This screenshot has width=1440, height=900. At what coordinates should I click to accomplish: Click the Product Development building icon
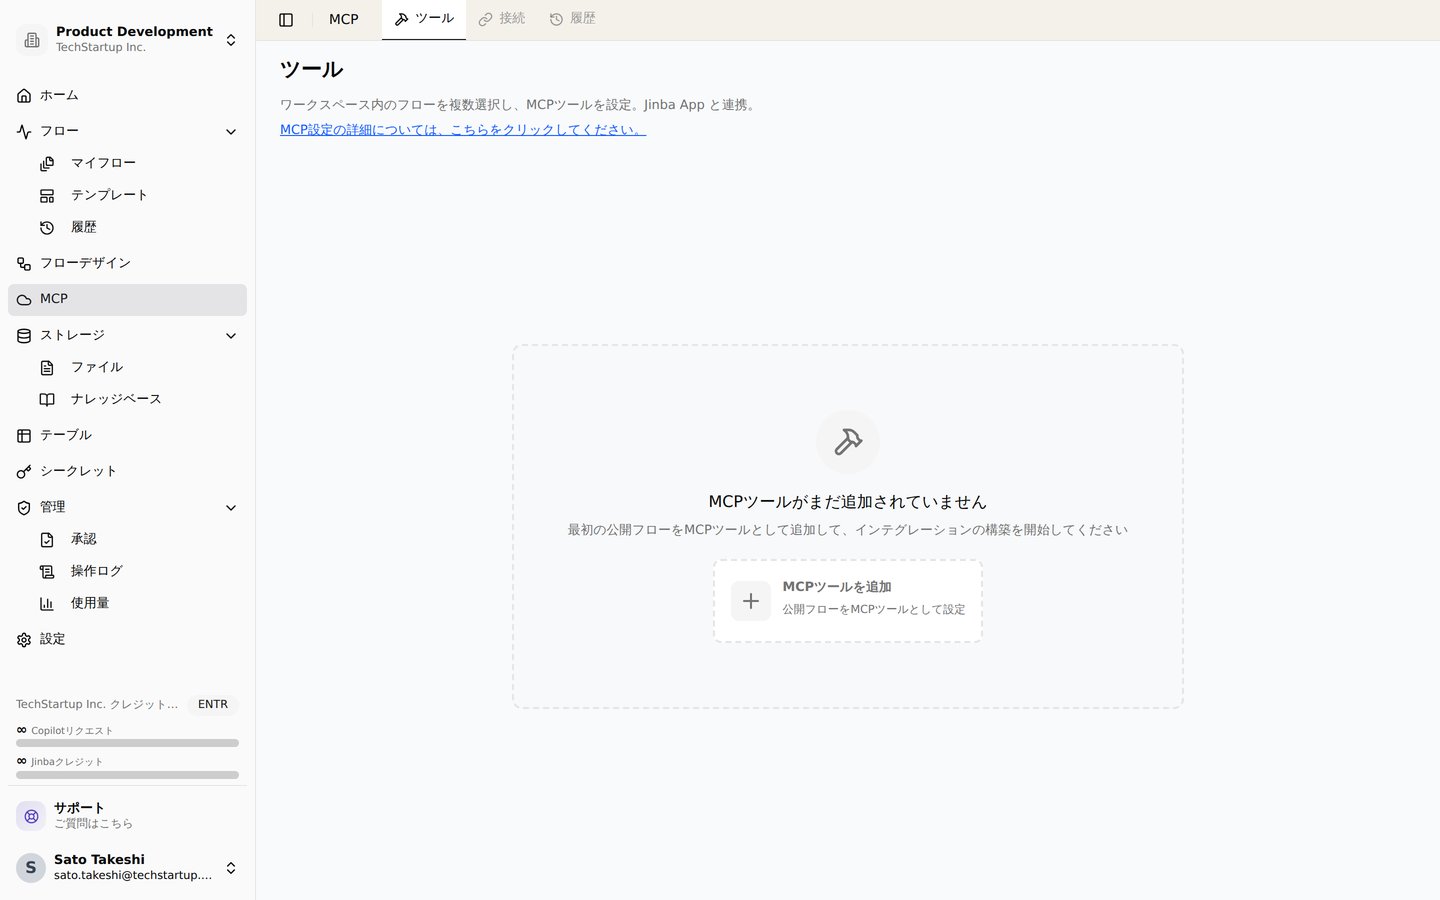pos(32,40)
